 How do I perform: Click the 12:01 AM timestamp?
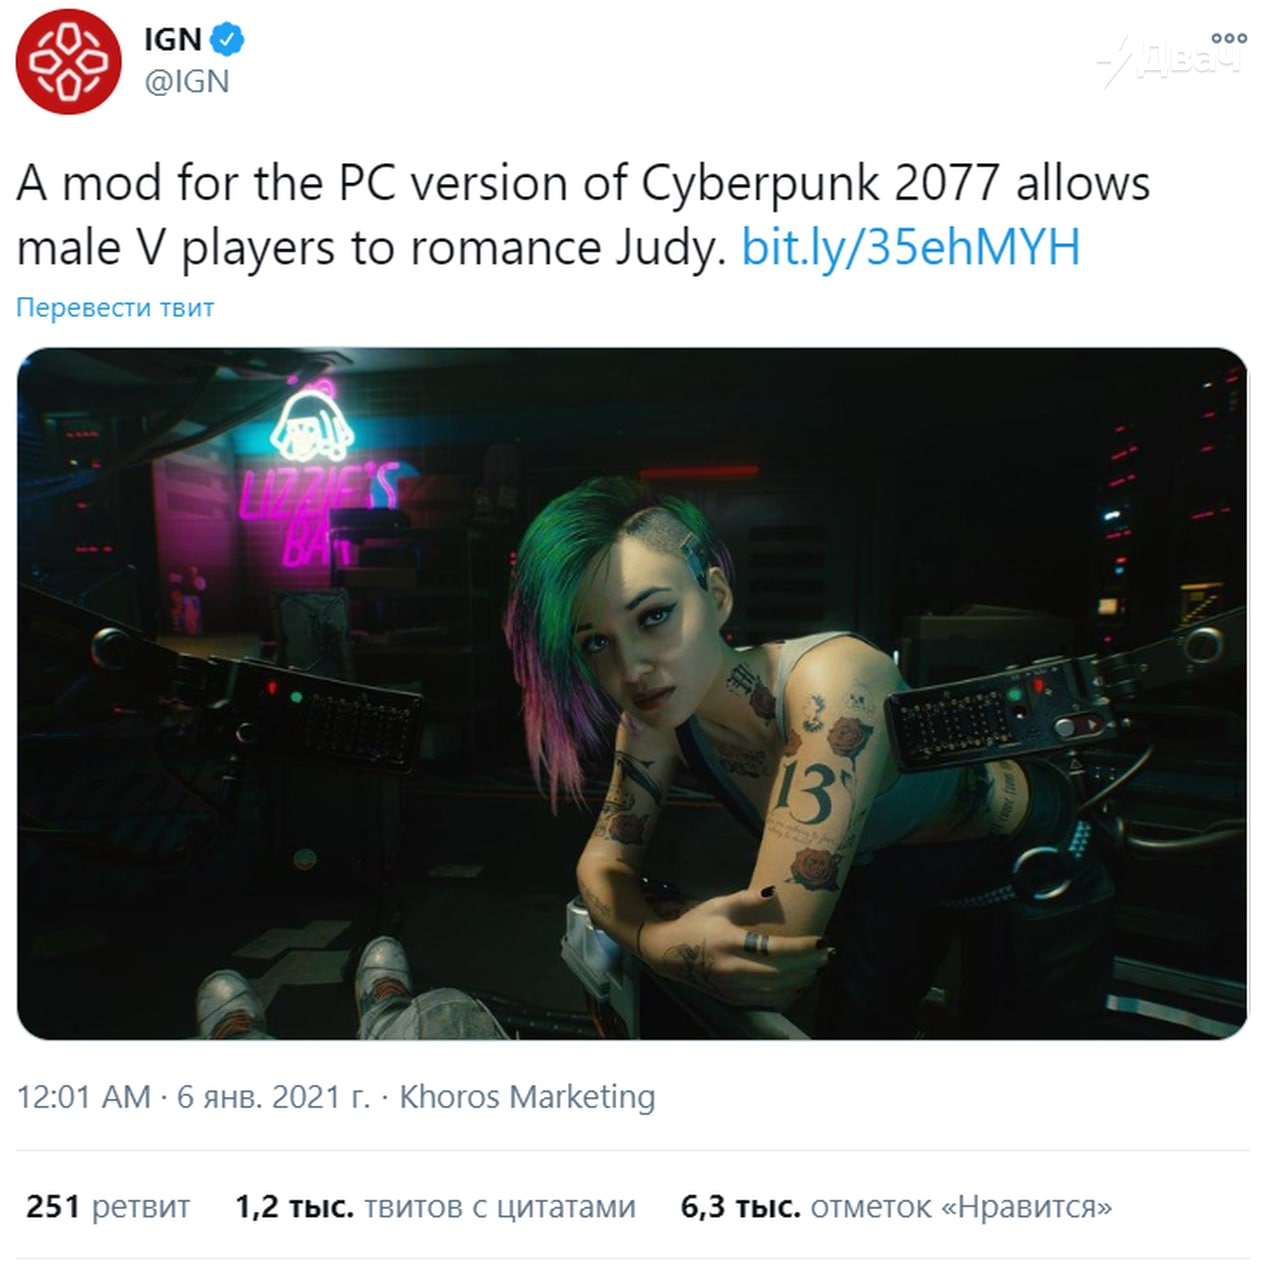[84, 1097]
